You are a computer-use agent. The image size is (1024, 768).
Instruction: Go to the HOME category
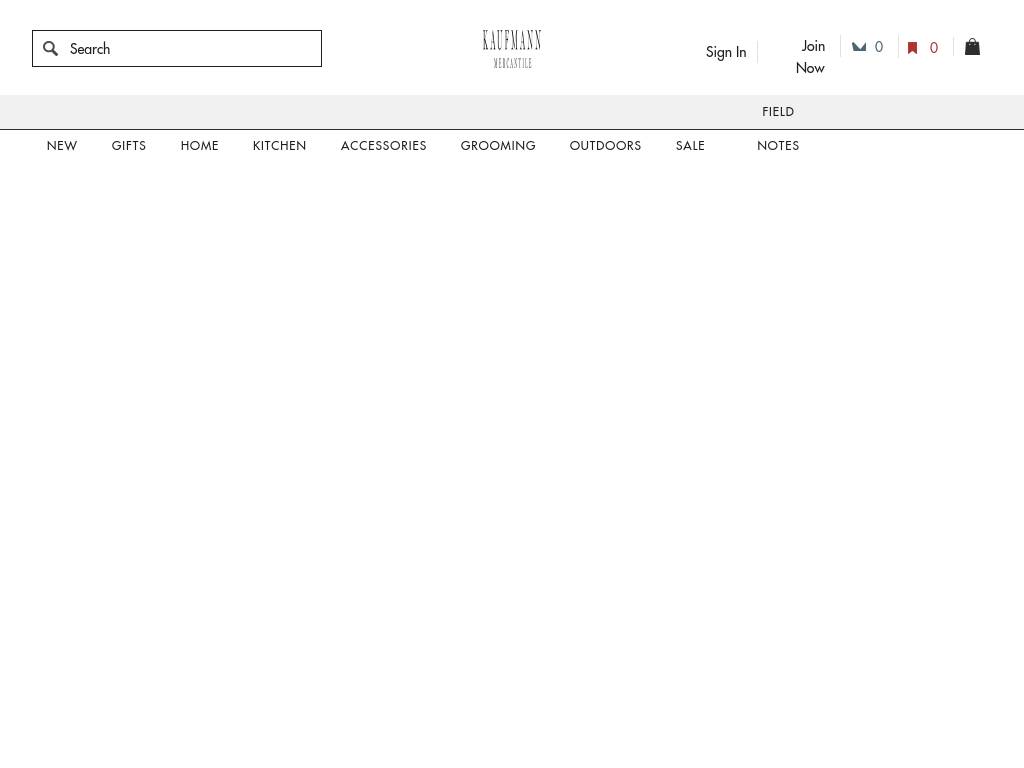click(200, 146)
